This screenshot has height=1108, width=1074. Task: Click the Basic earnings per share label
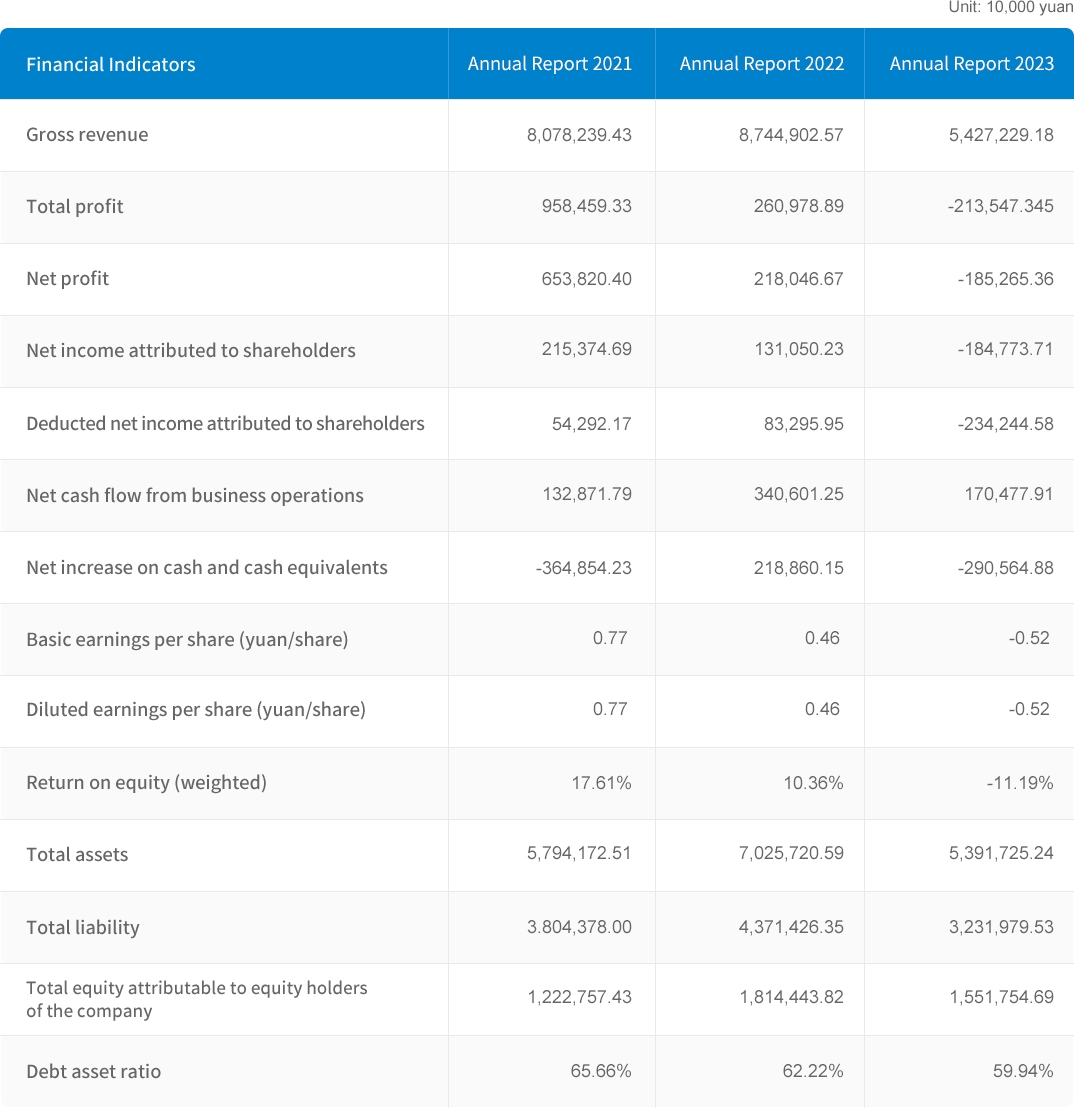click(x=187, y=640)
